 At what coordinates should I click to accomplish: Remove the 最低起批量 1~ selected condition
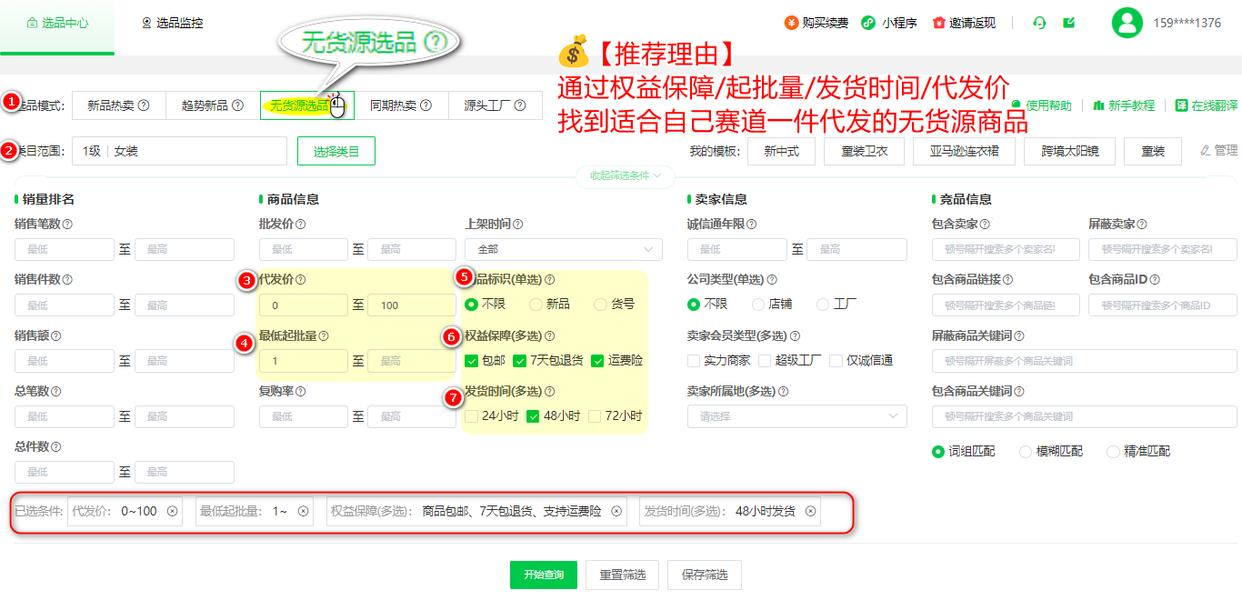click(303, 511)
